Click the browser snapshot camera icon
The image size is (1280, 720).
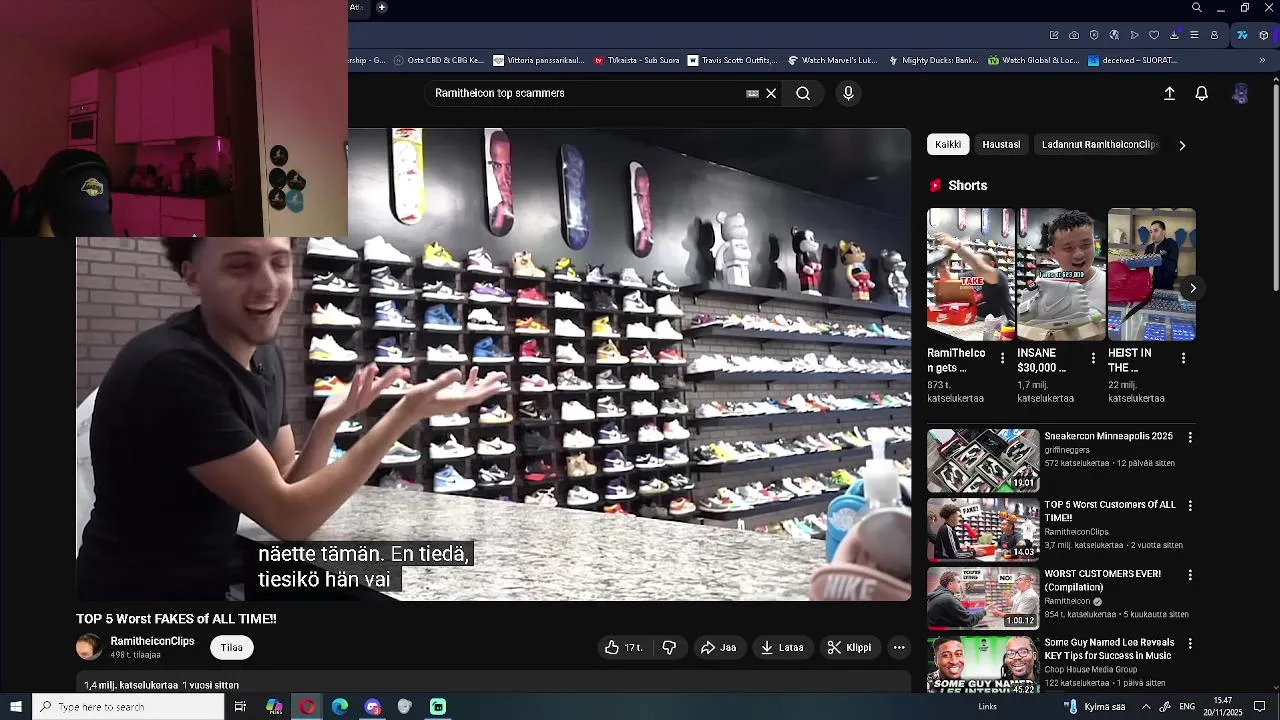coord(1074,35)
